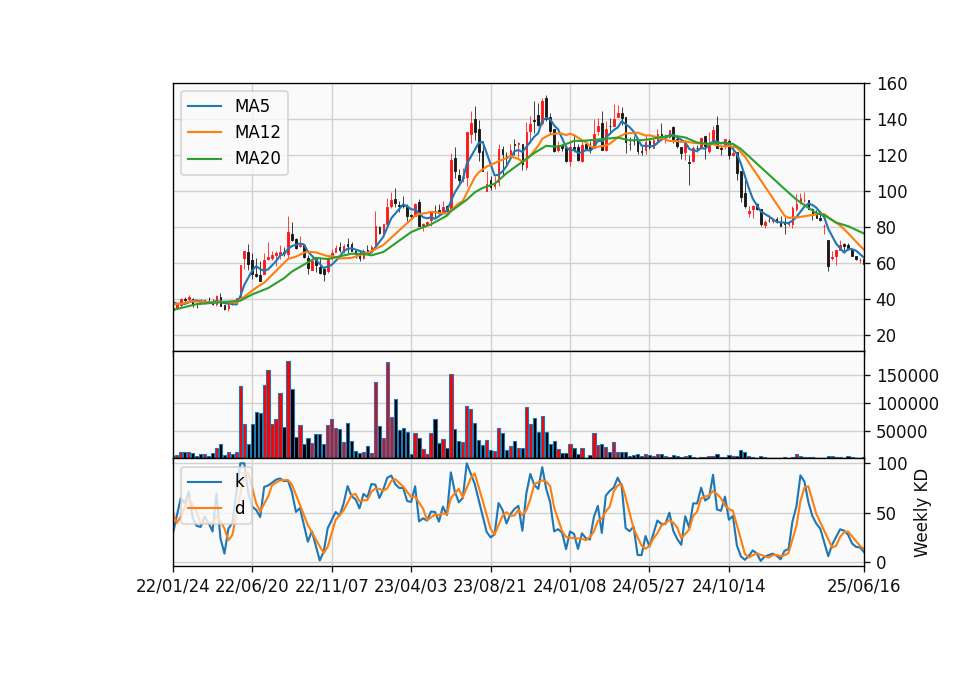The width and height of the screenshot is (960, 690).
Task: Click the 22/01/24 date tick label
Action: click(173, 586)
